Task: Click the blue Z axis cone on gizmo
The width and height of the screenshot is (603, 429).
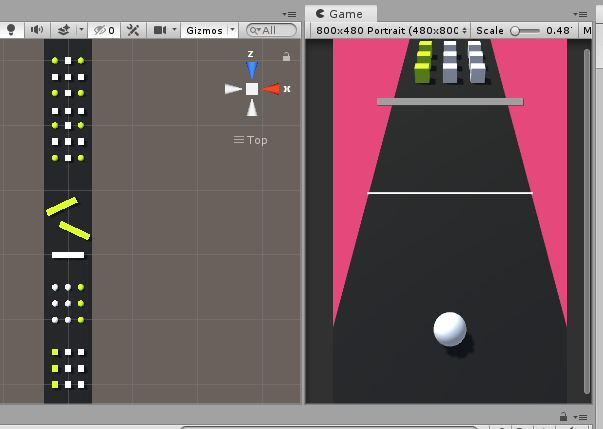Action: tap(252, 70)
